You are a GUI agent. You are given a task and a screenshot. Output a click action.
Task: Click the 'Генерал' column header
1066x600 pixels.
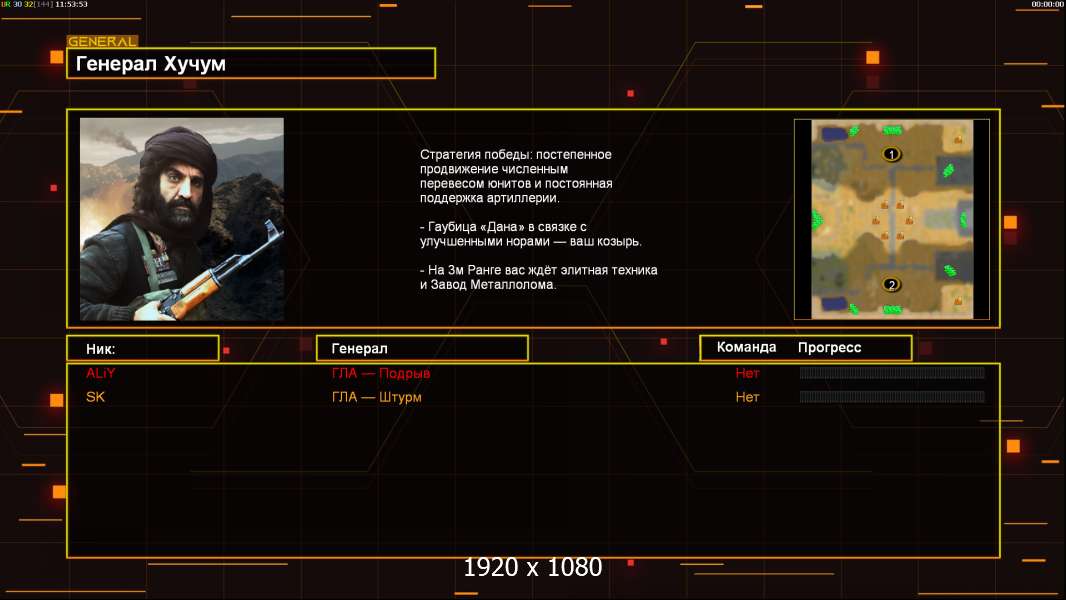coord(422,349)
